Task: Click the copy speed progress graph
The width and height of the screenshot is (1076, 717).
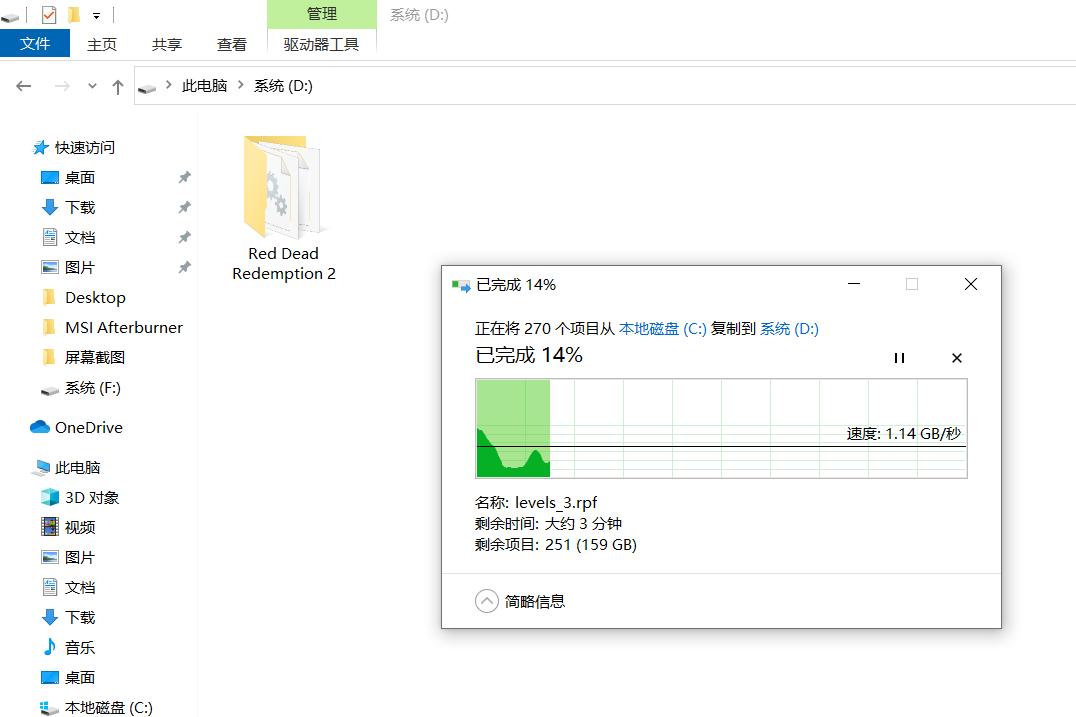Action: [720, 428]
